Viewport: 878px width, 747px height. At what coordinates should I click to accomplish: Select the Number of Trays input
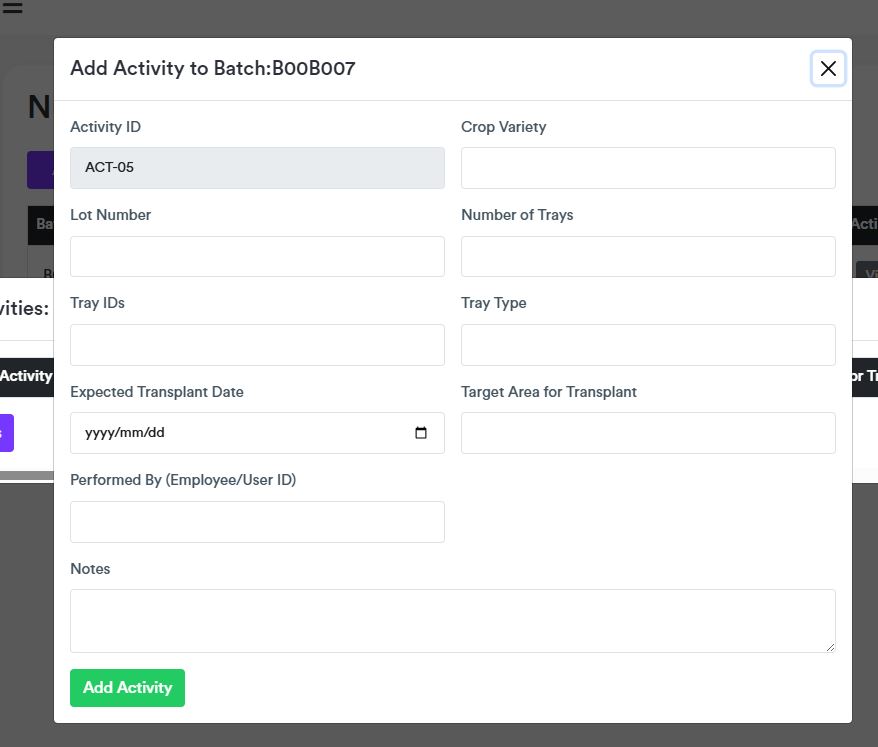(x=648, y=256)
